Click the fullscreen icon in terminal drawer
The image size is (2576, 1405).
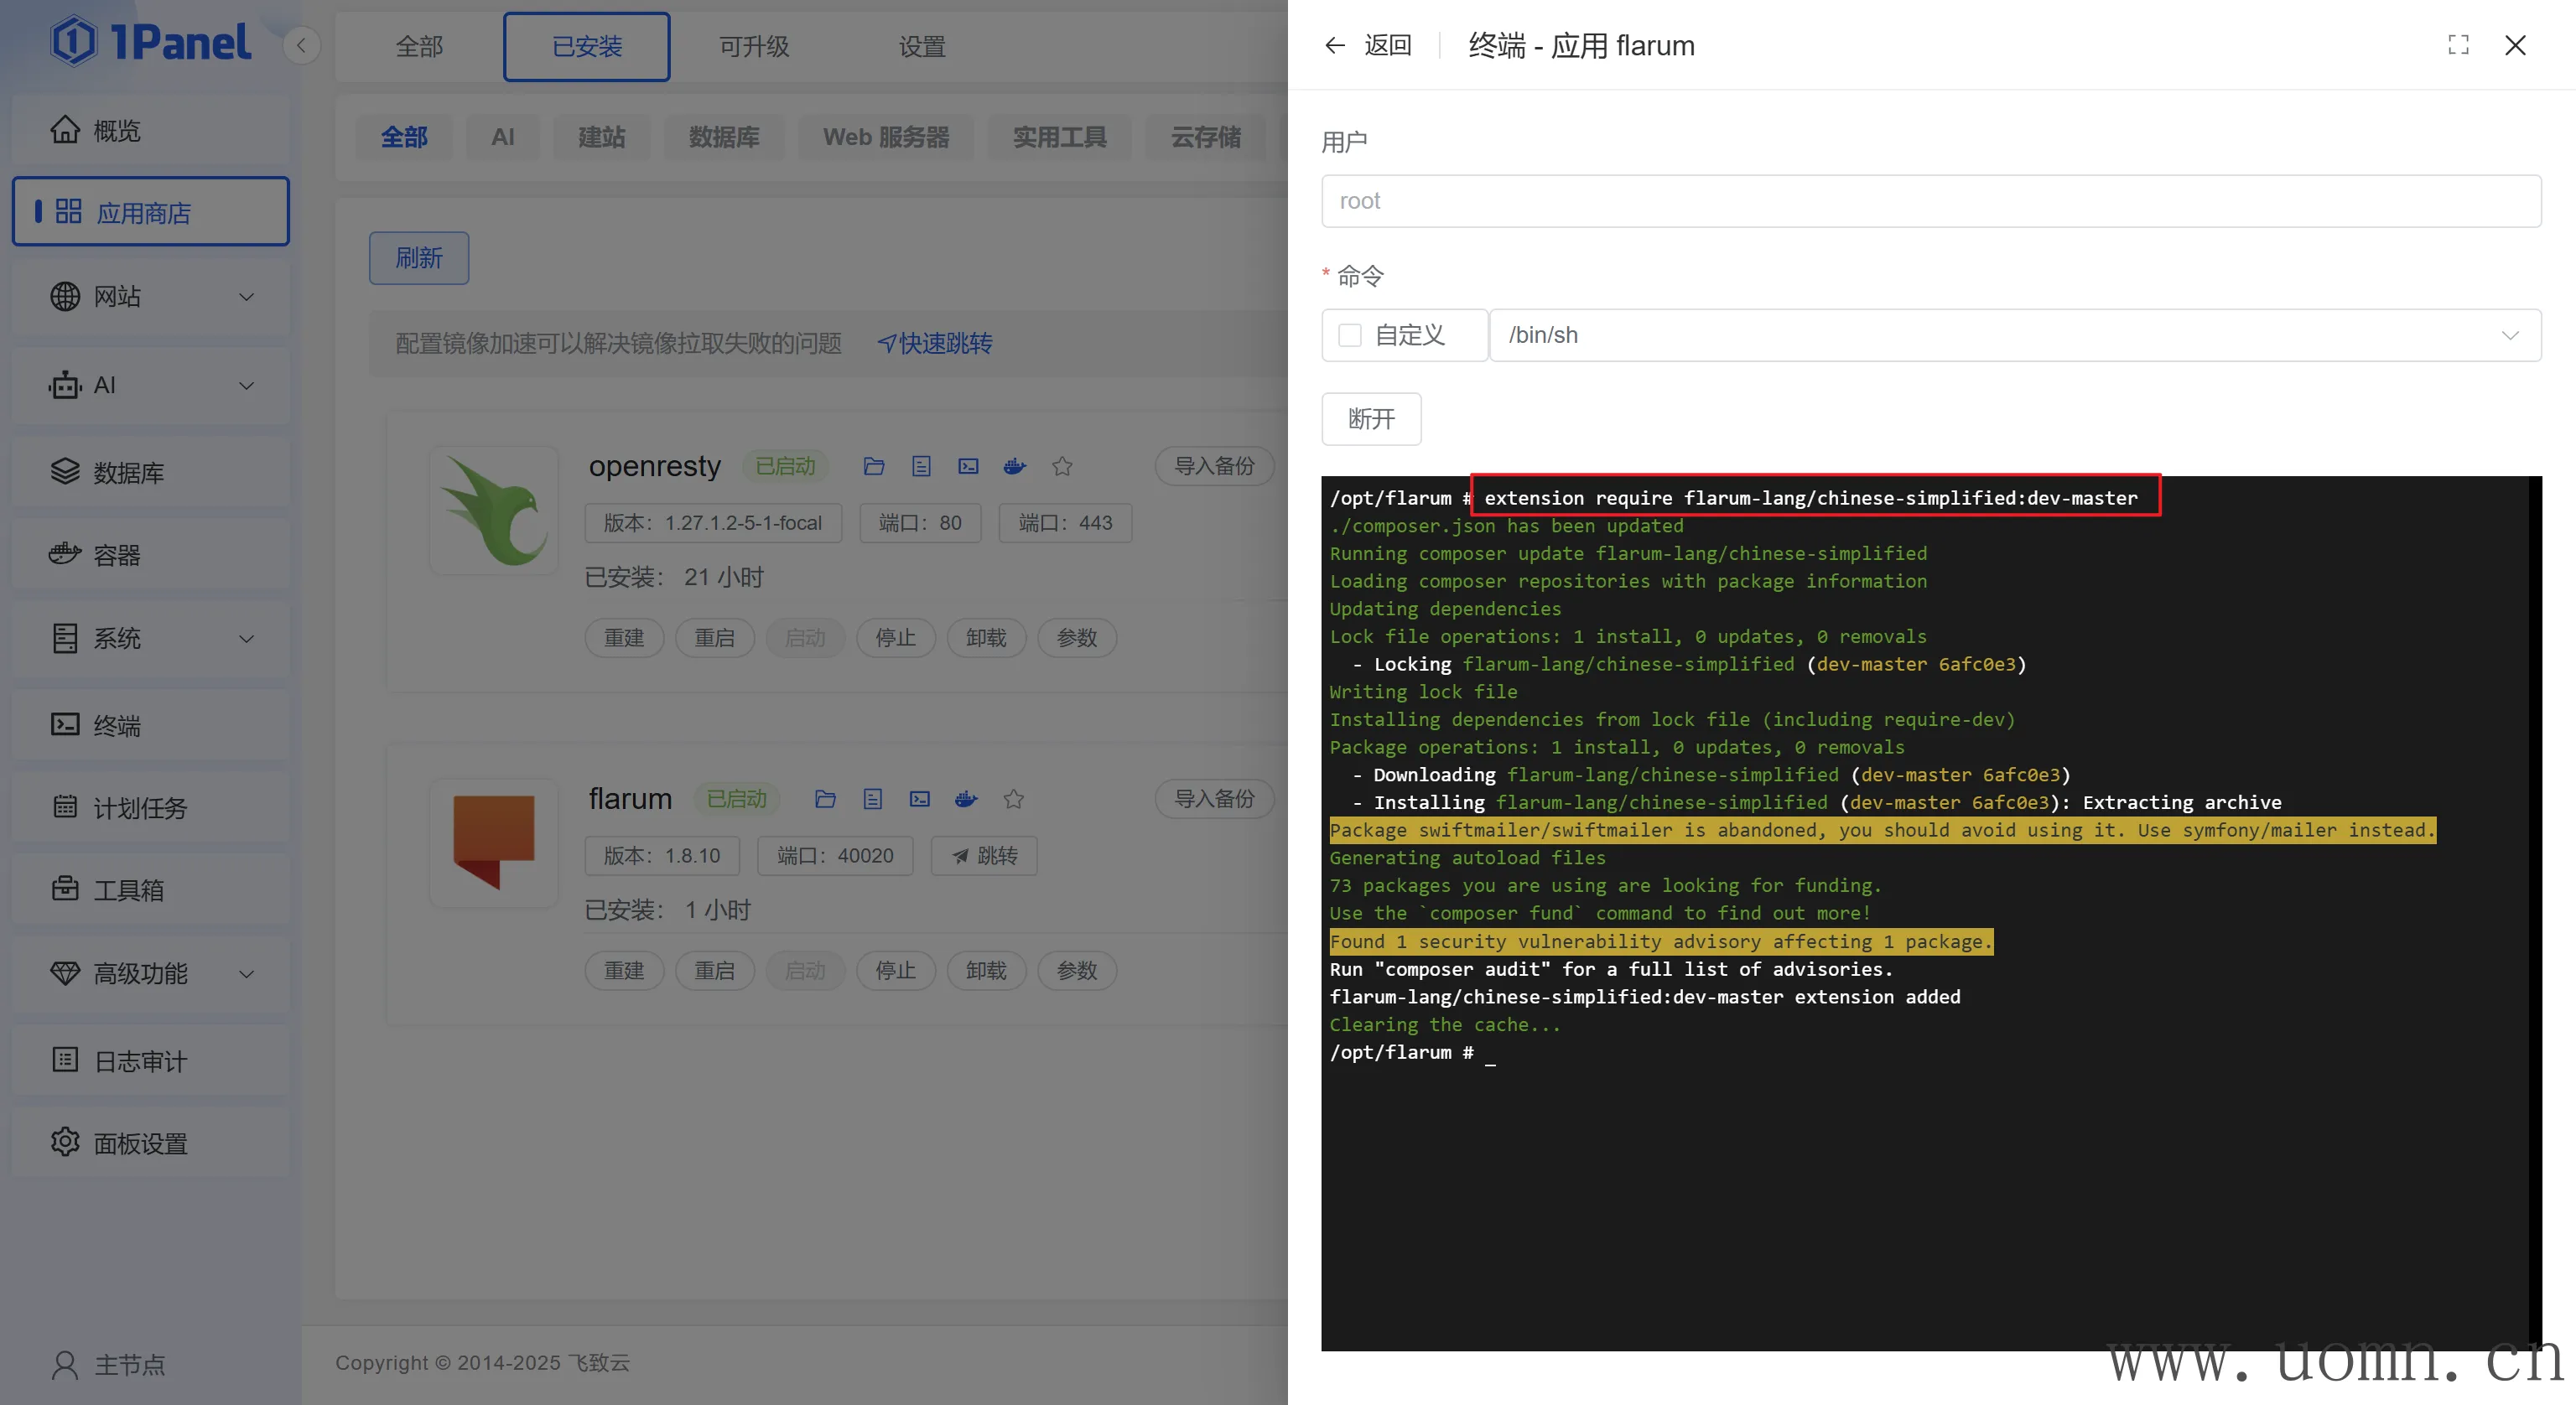[x=2458, y=45]
